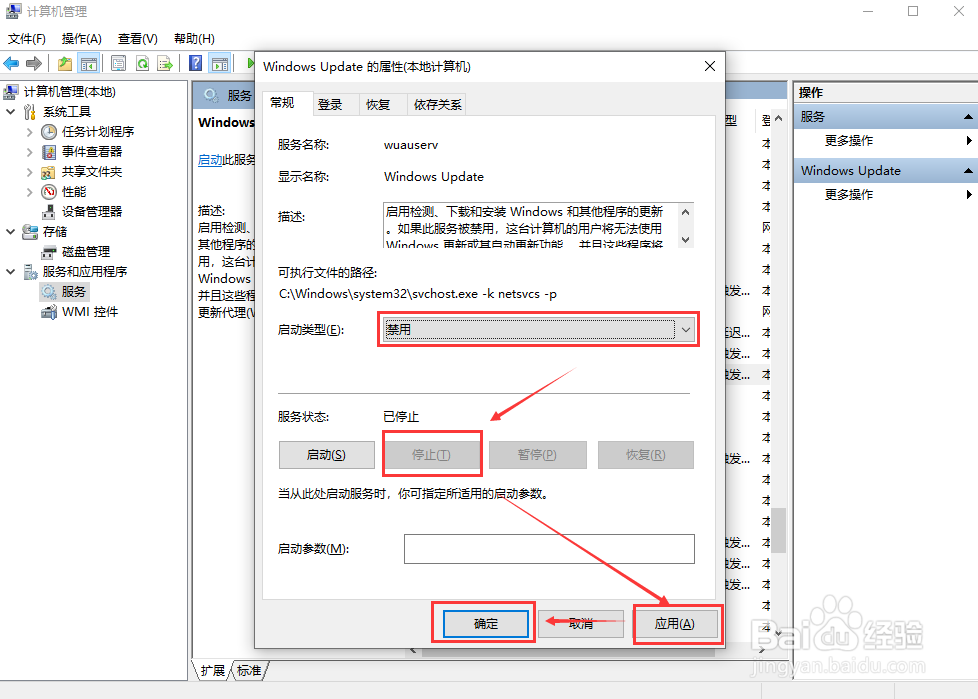Viewport: 978px width, 699px height.
Task: Click the 恢复(R) service button
Action: coord(646,455)
